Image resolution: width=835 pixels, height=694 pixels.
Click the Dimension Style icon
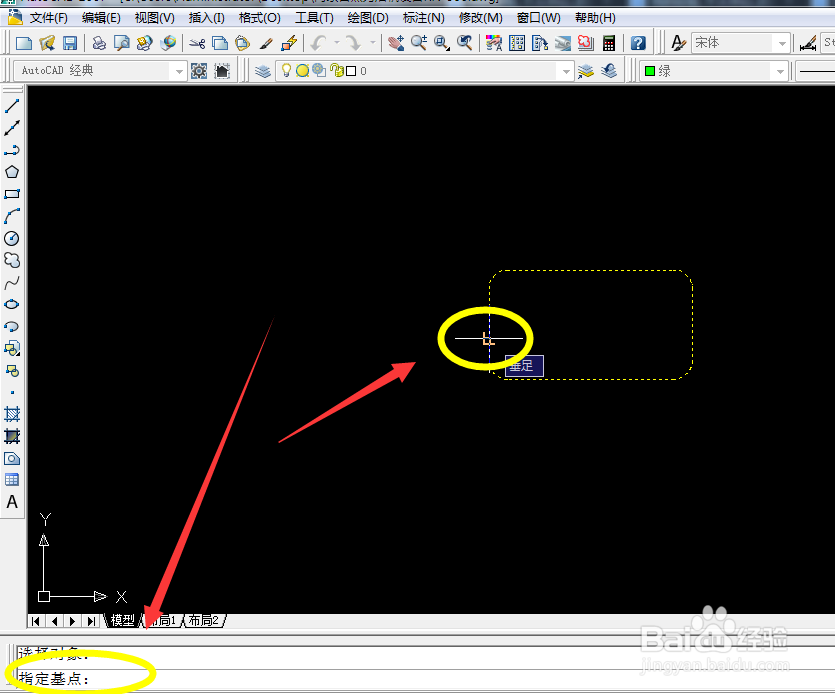[808, 43]
